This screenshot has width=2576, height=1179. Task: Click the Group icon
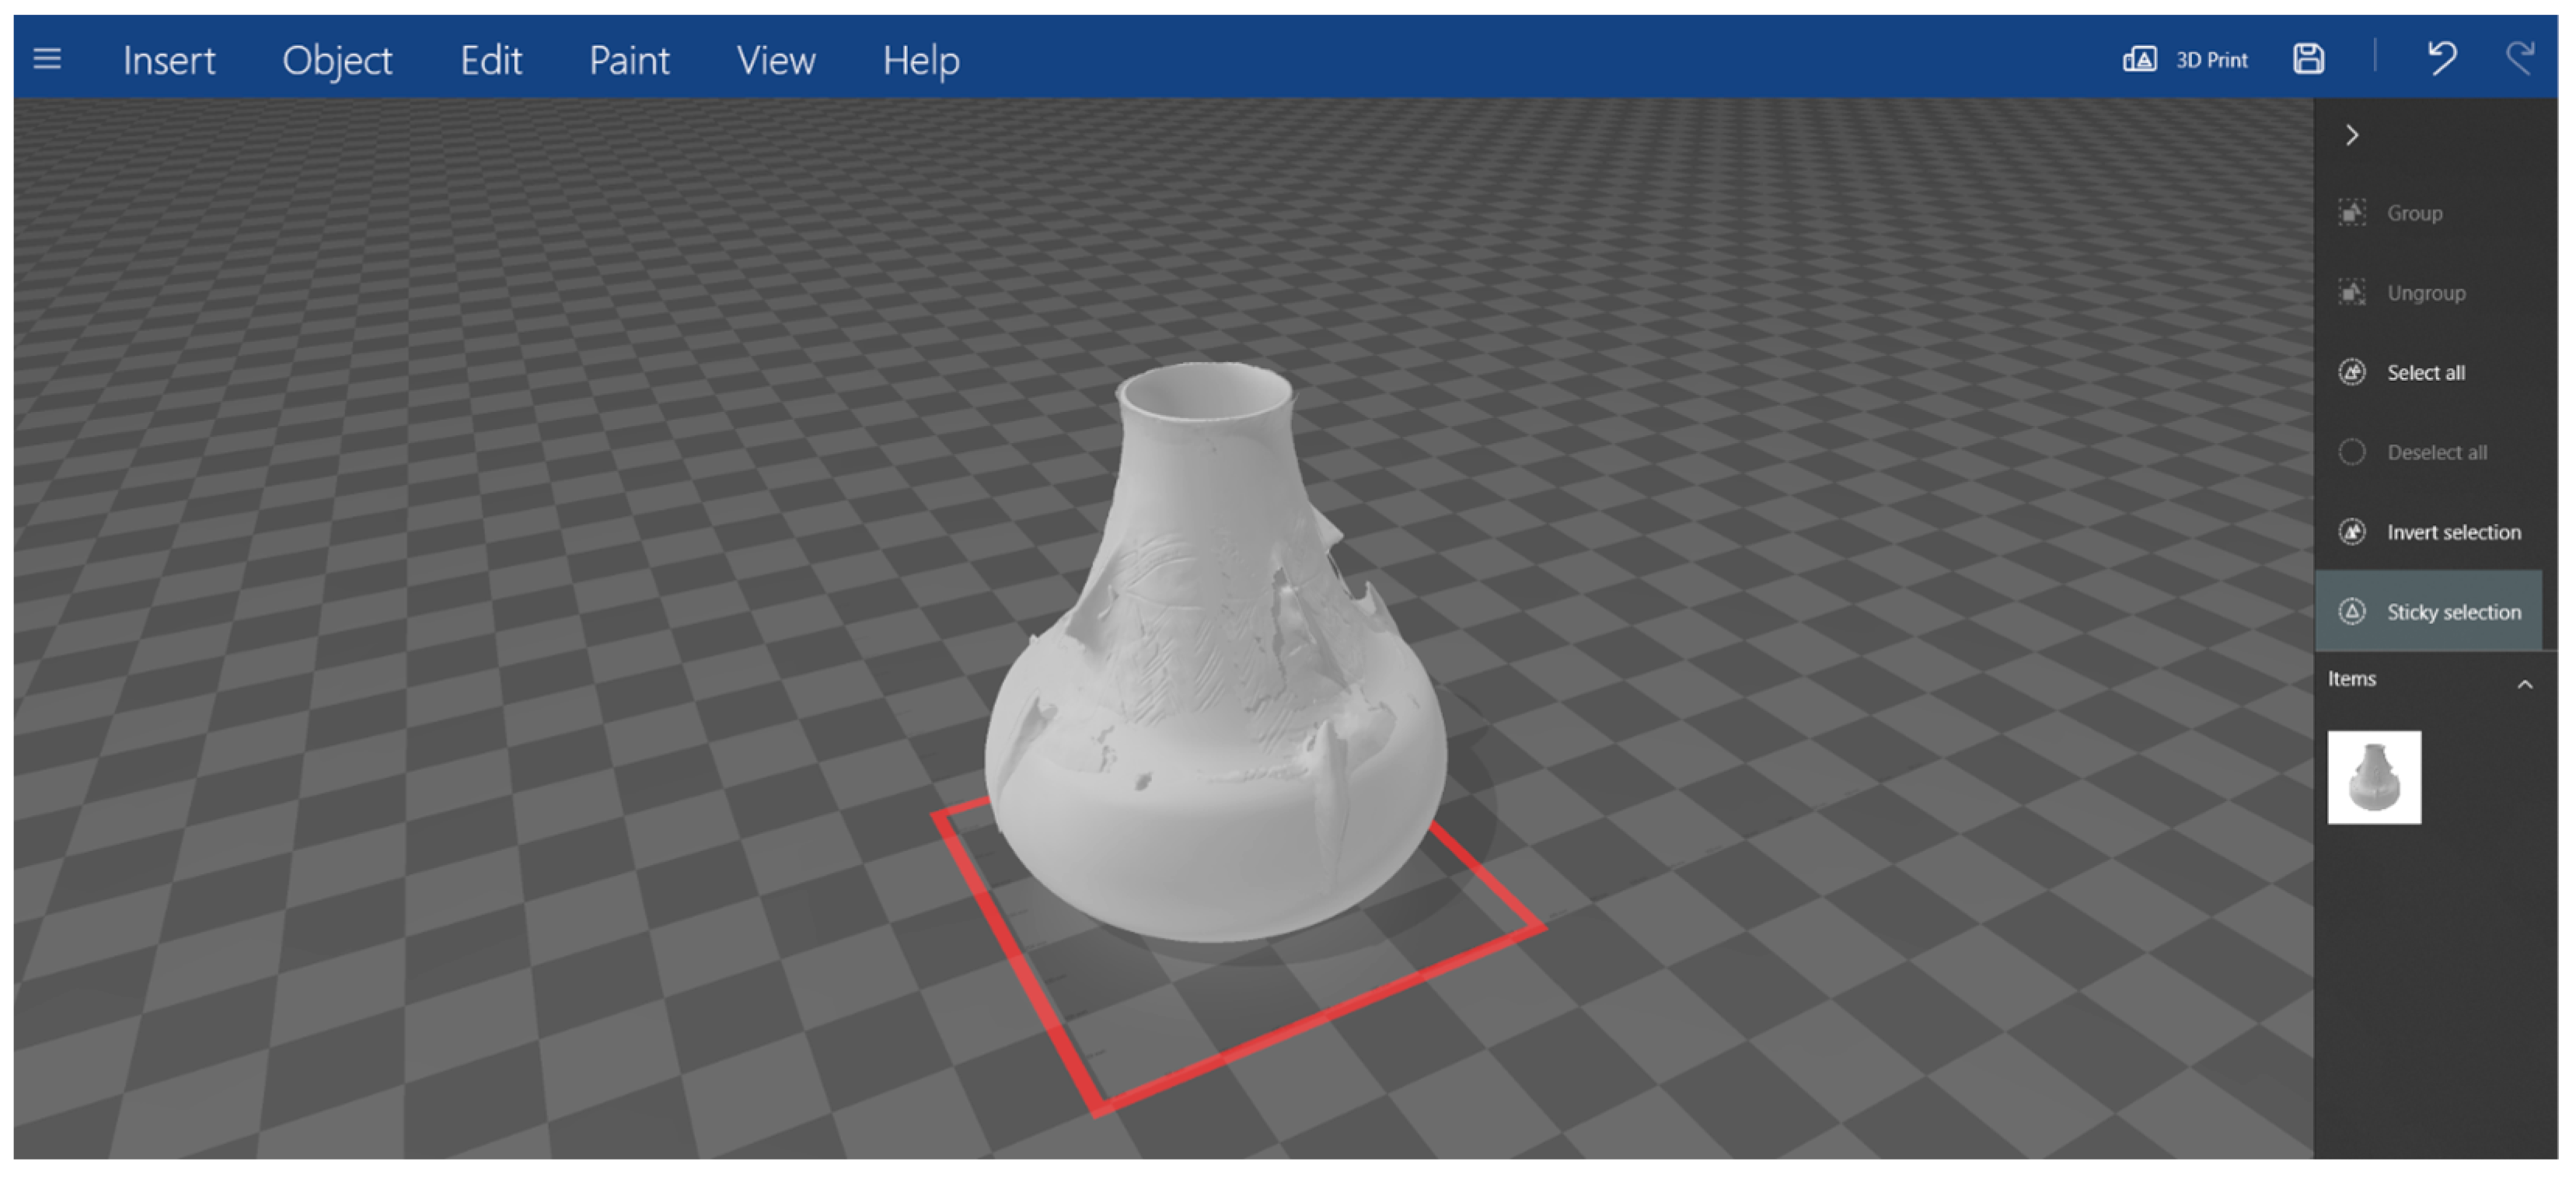(2352, 213)
